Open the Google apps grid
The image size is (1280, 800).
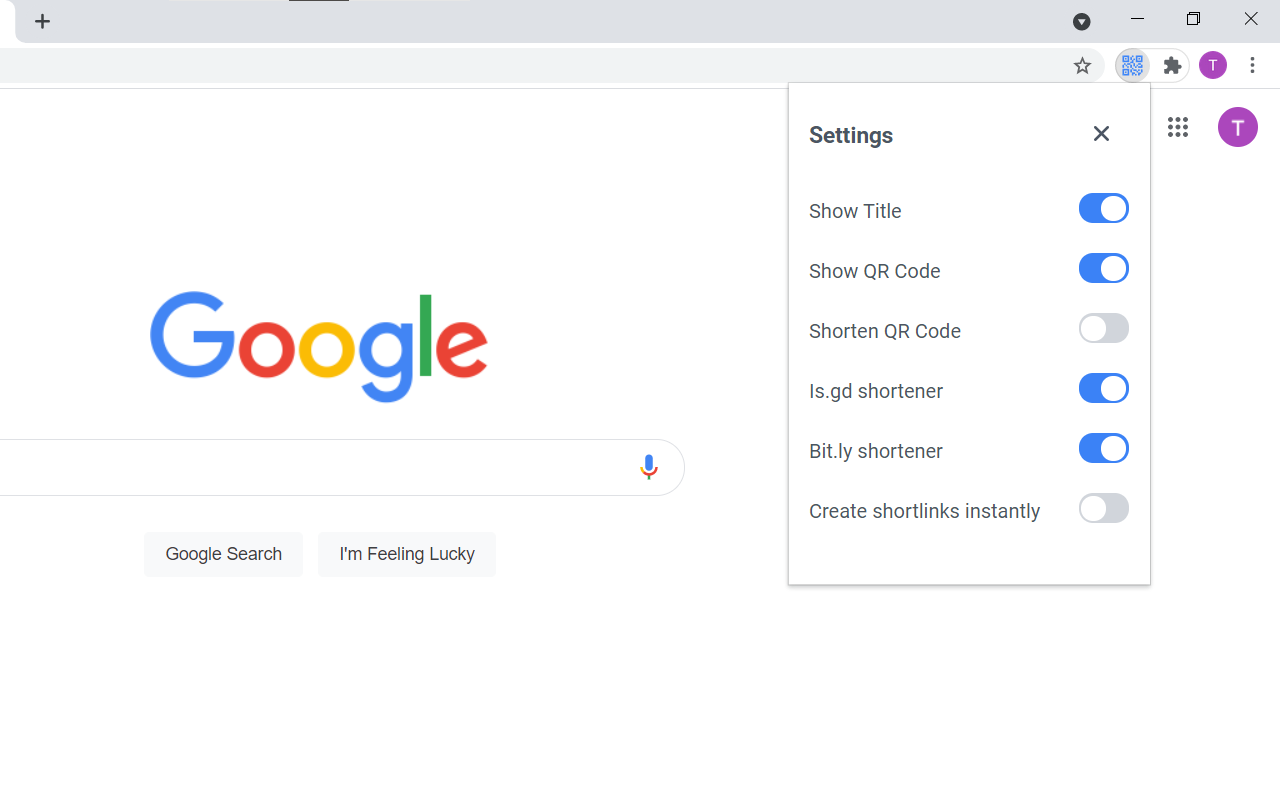pos(1178,127)
